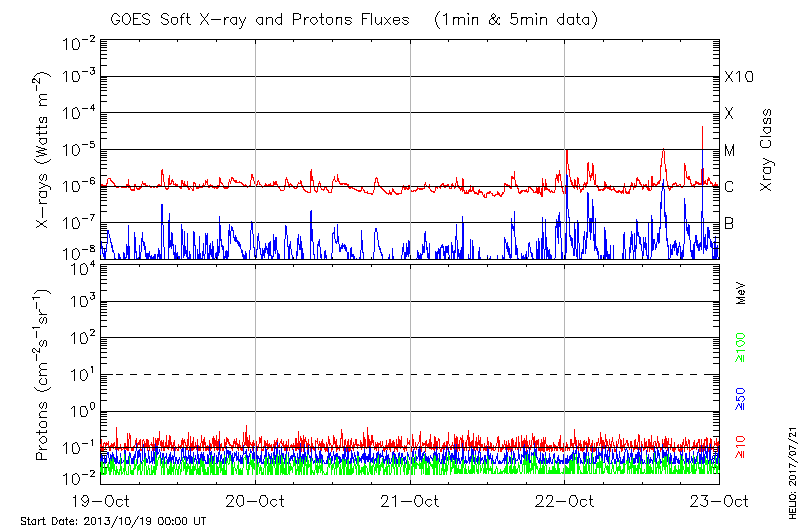This screenshot has height=530, width=800.
Task: Select the 22-Oct date axis label
Action: [x=565, y=500]
